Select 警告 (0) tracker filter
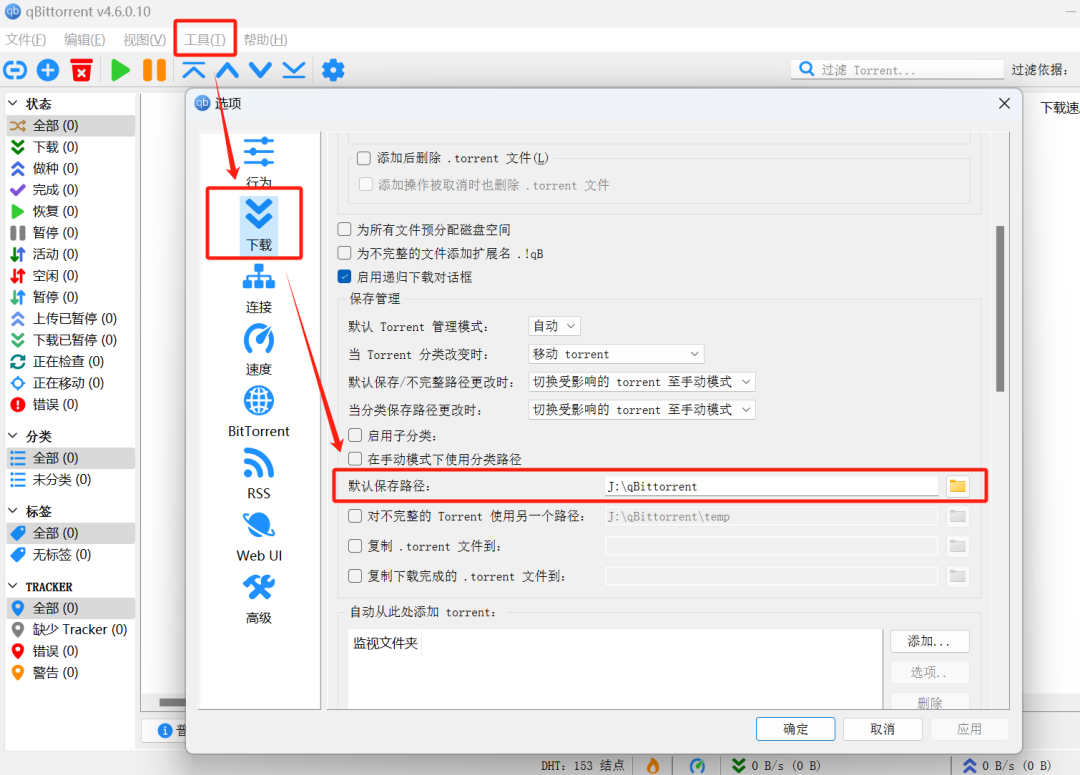 (71, 672)
